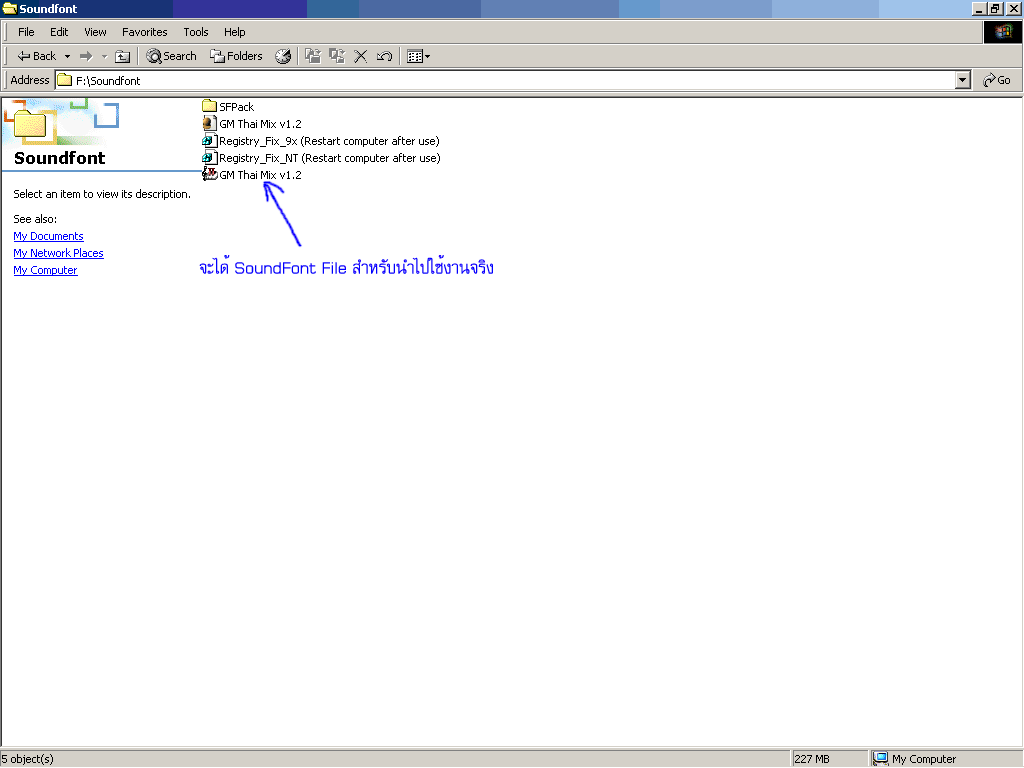Open the View menu
1024x768 pixels.
tap(95, 32)
